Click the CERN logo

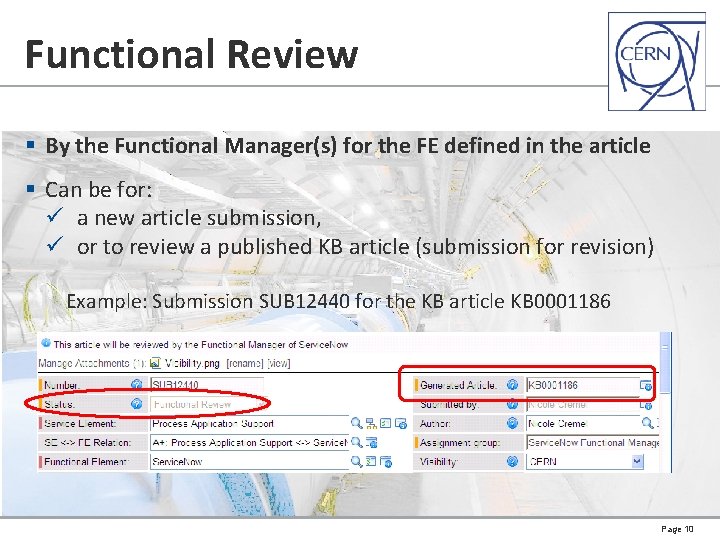tap(657, 62)
